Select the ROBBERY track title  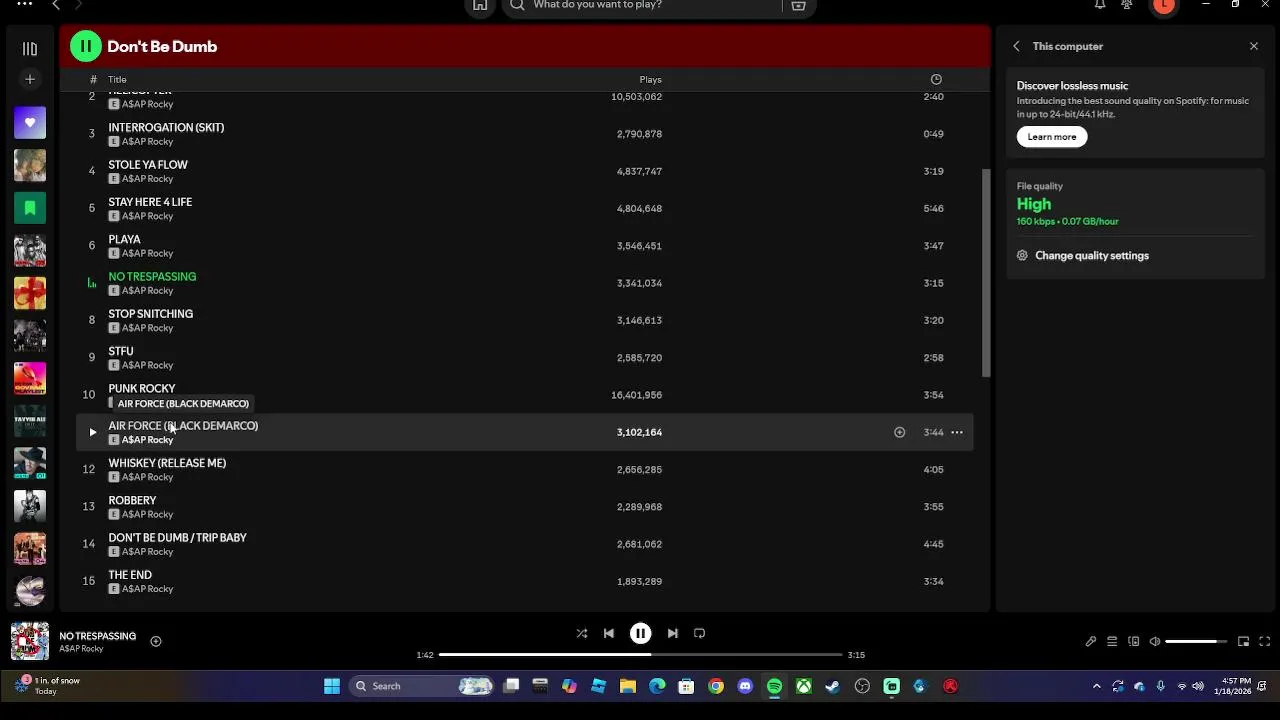[132, 501]
